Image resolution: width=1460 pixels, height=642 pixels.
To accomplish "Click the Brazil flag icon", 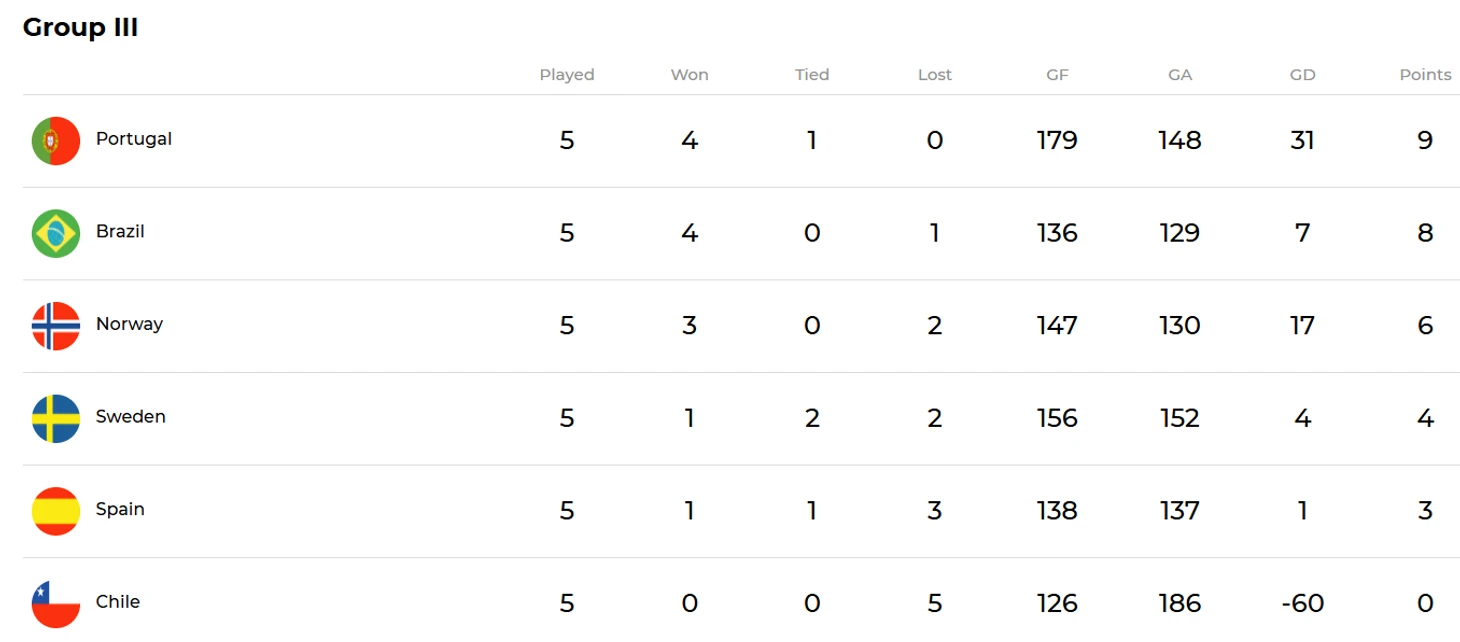I will point(56,233).
